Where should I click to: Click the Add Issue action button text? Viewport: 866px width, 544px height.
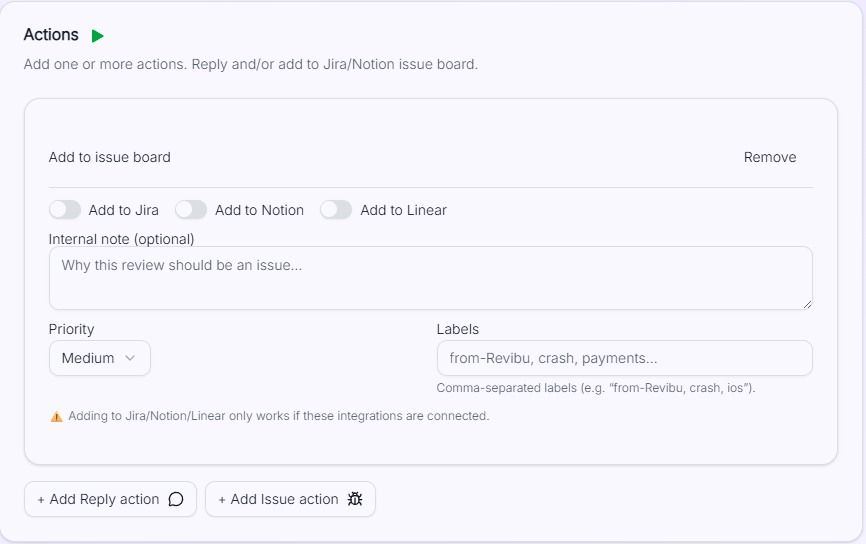coord(284,499)
